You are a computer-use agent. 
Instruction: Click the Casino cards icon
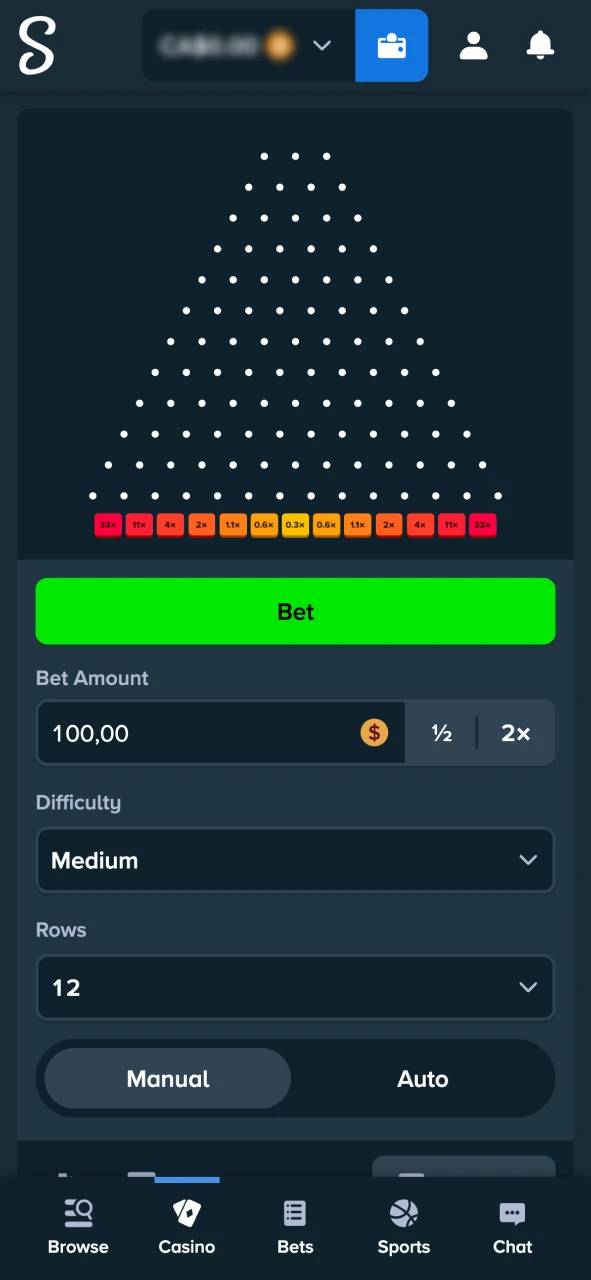(x=186, y=1212)
